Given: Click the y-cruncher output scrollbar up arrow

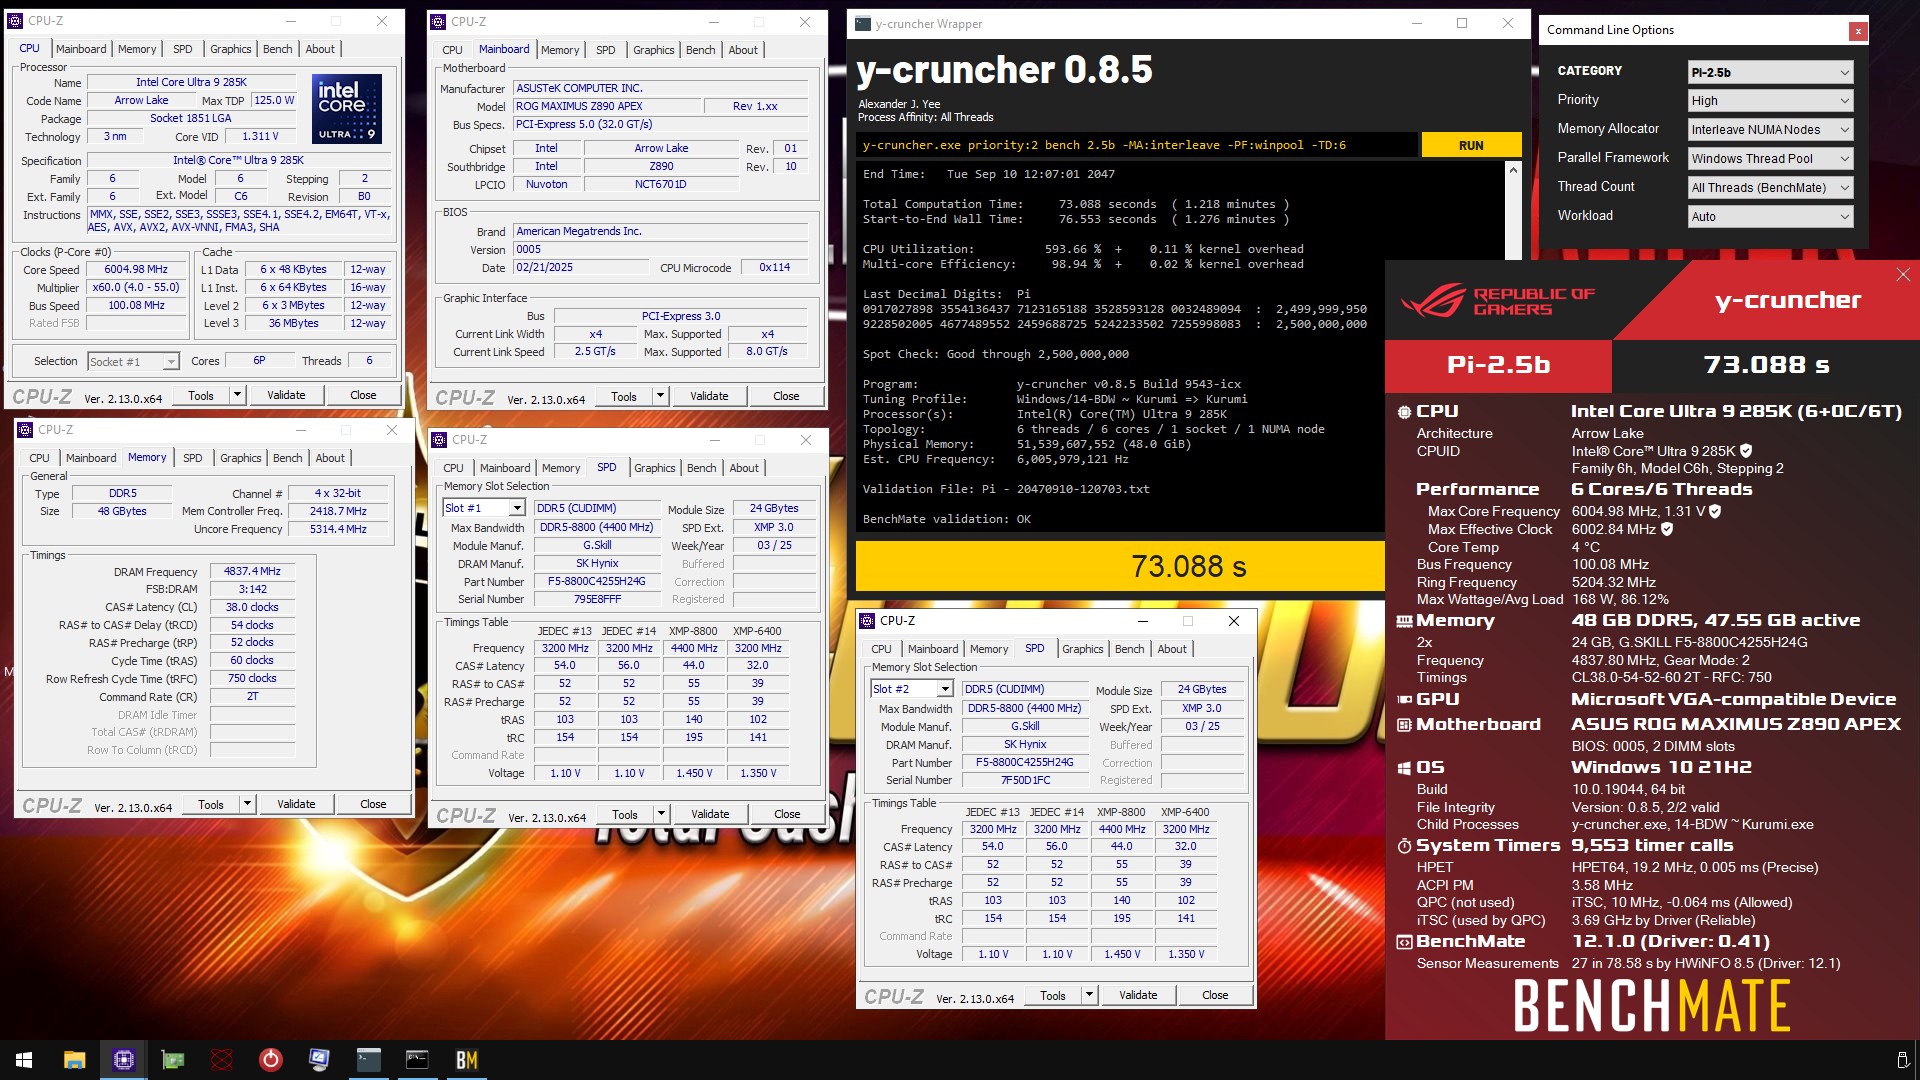Looking at the screenshot, I should (x=1513, y=171).
